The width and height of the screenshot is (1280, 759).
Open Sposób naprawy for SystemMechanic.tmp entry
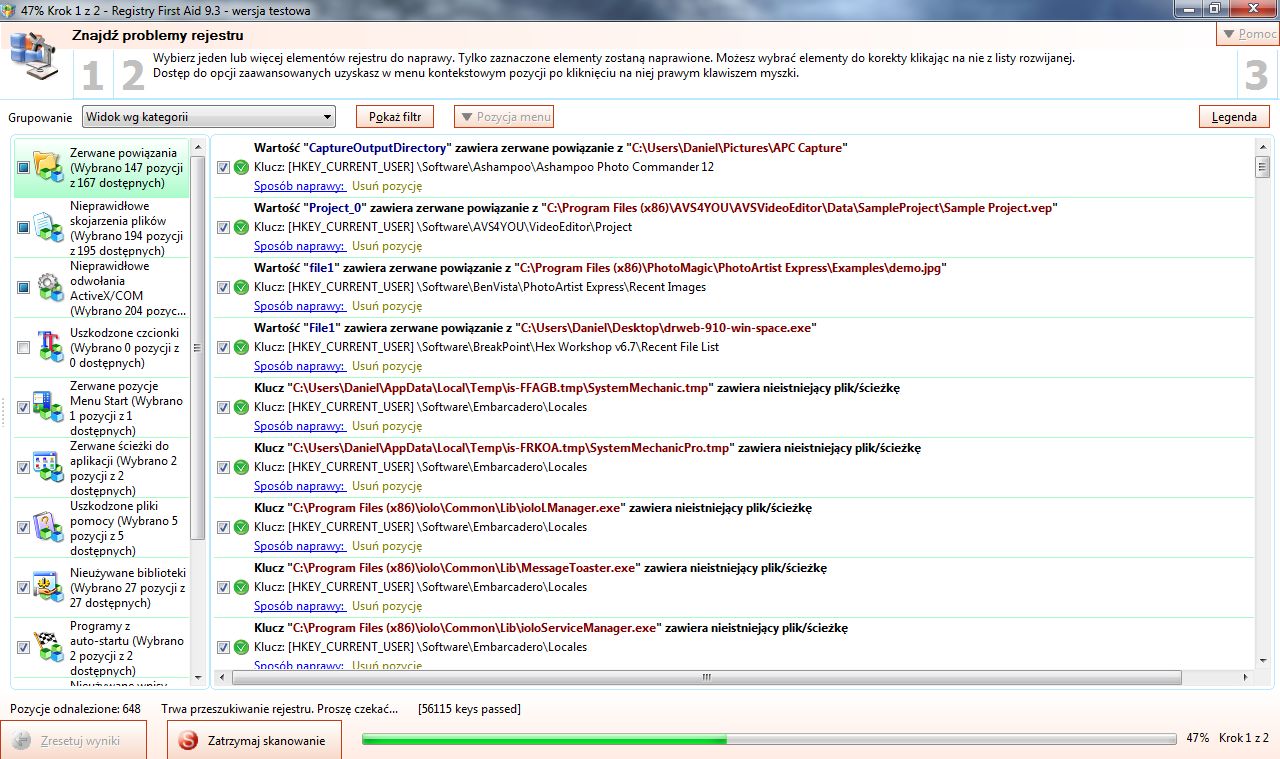click(299, 426)
